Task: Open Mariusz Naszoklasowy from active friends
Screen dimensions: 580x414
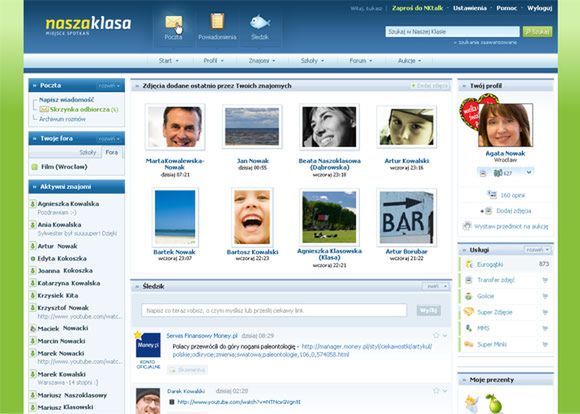Action: point(72,395)
